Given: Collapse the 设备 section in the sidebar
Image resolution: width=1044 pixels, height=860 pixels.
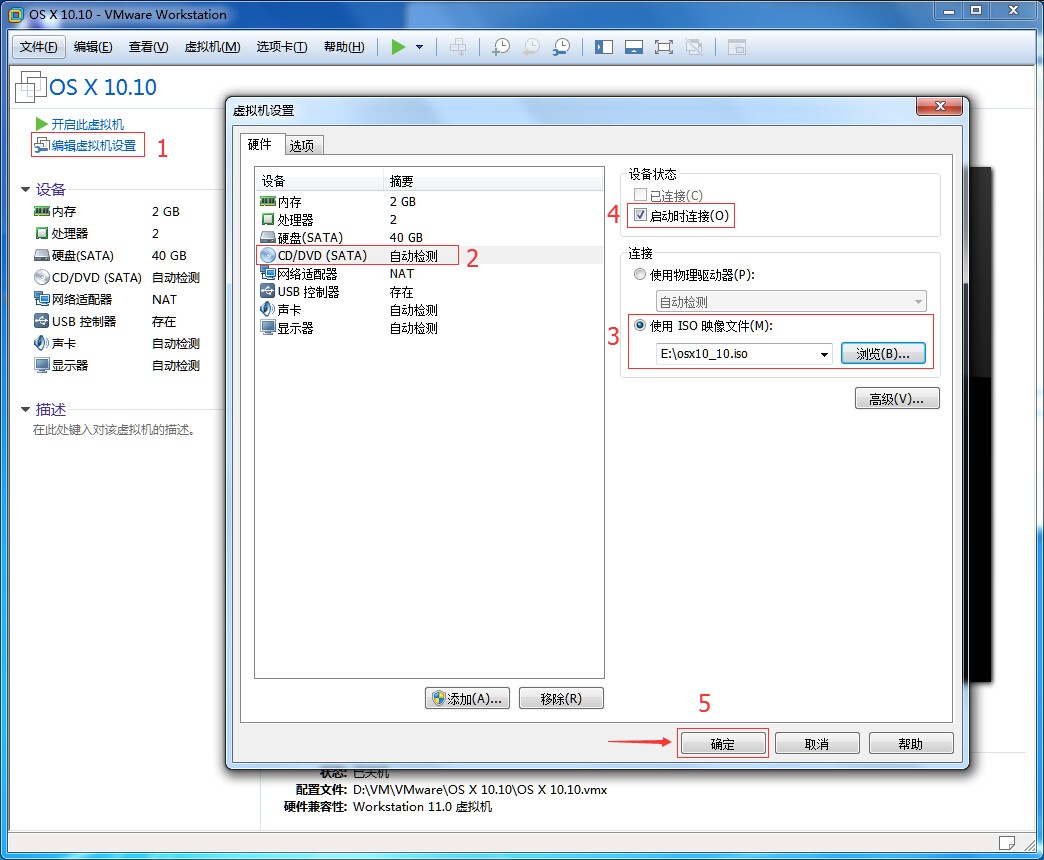Looking at the screenshot, I should [25, 189].
